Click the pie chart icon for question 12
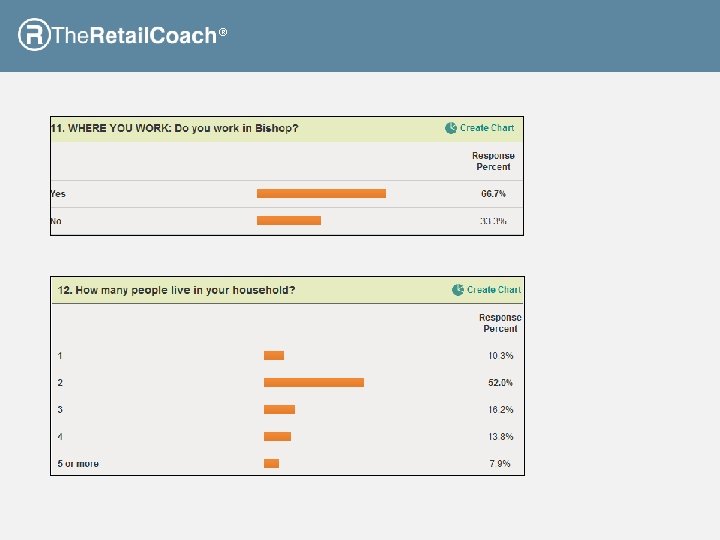This screenshot has width=720, height=540. (458, 290)
